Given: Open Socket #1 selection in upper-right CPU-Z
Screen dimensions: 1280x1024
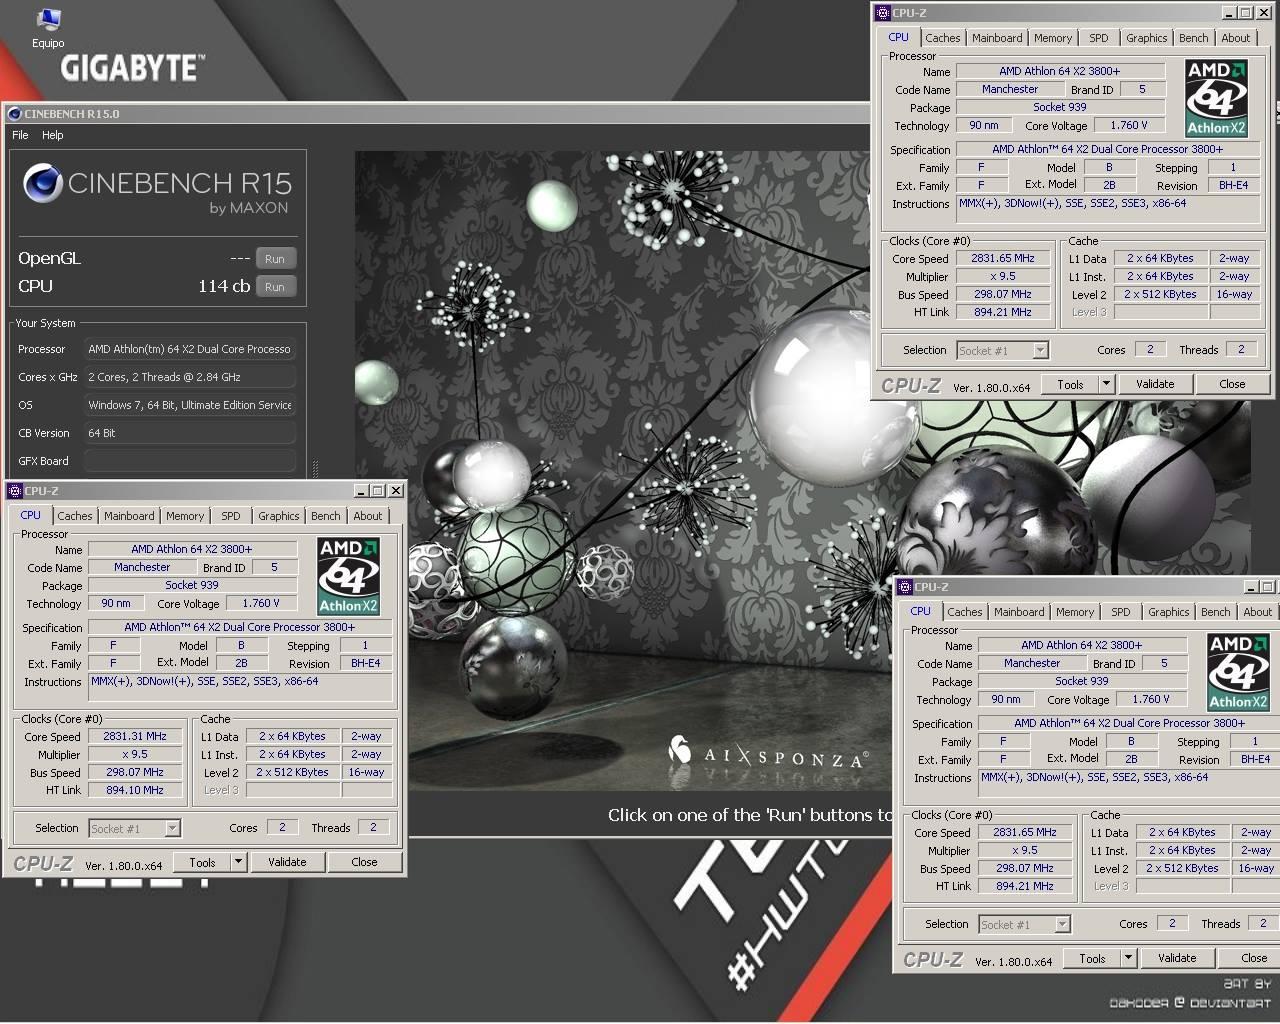Looking at the screenshot, I should click(1002, 350).
